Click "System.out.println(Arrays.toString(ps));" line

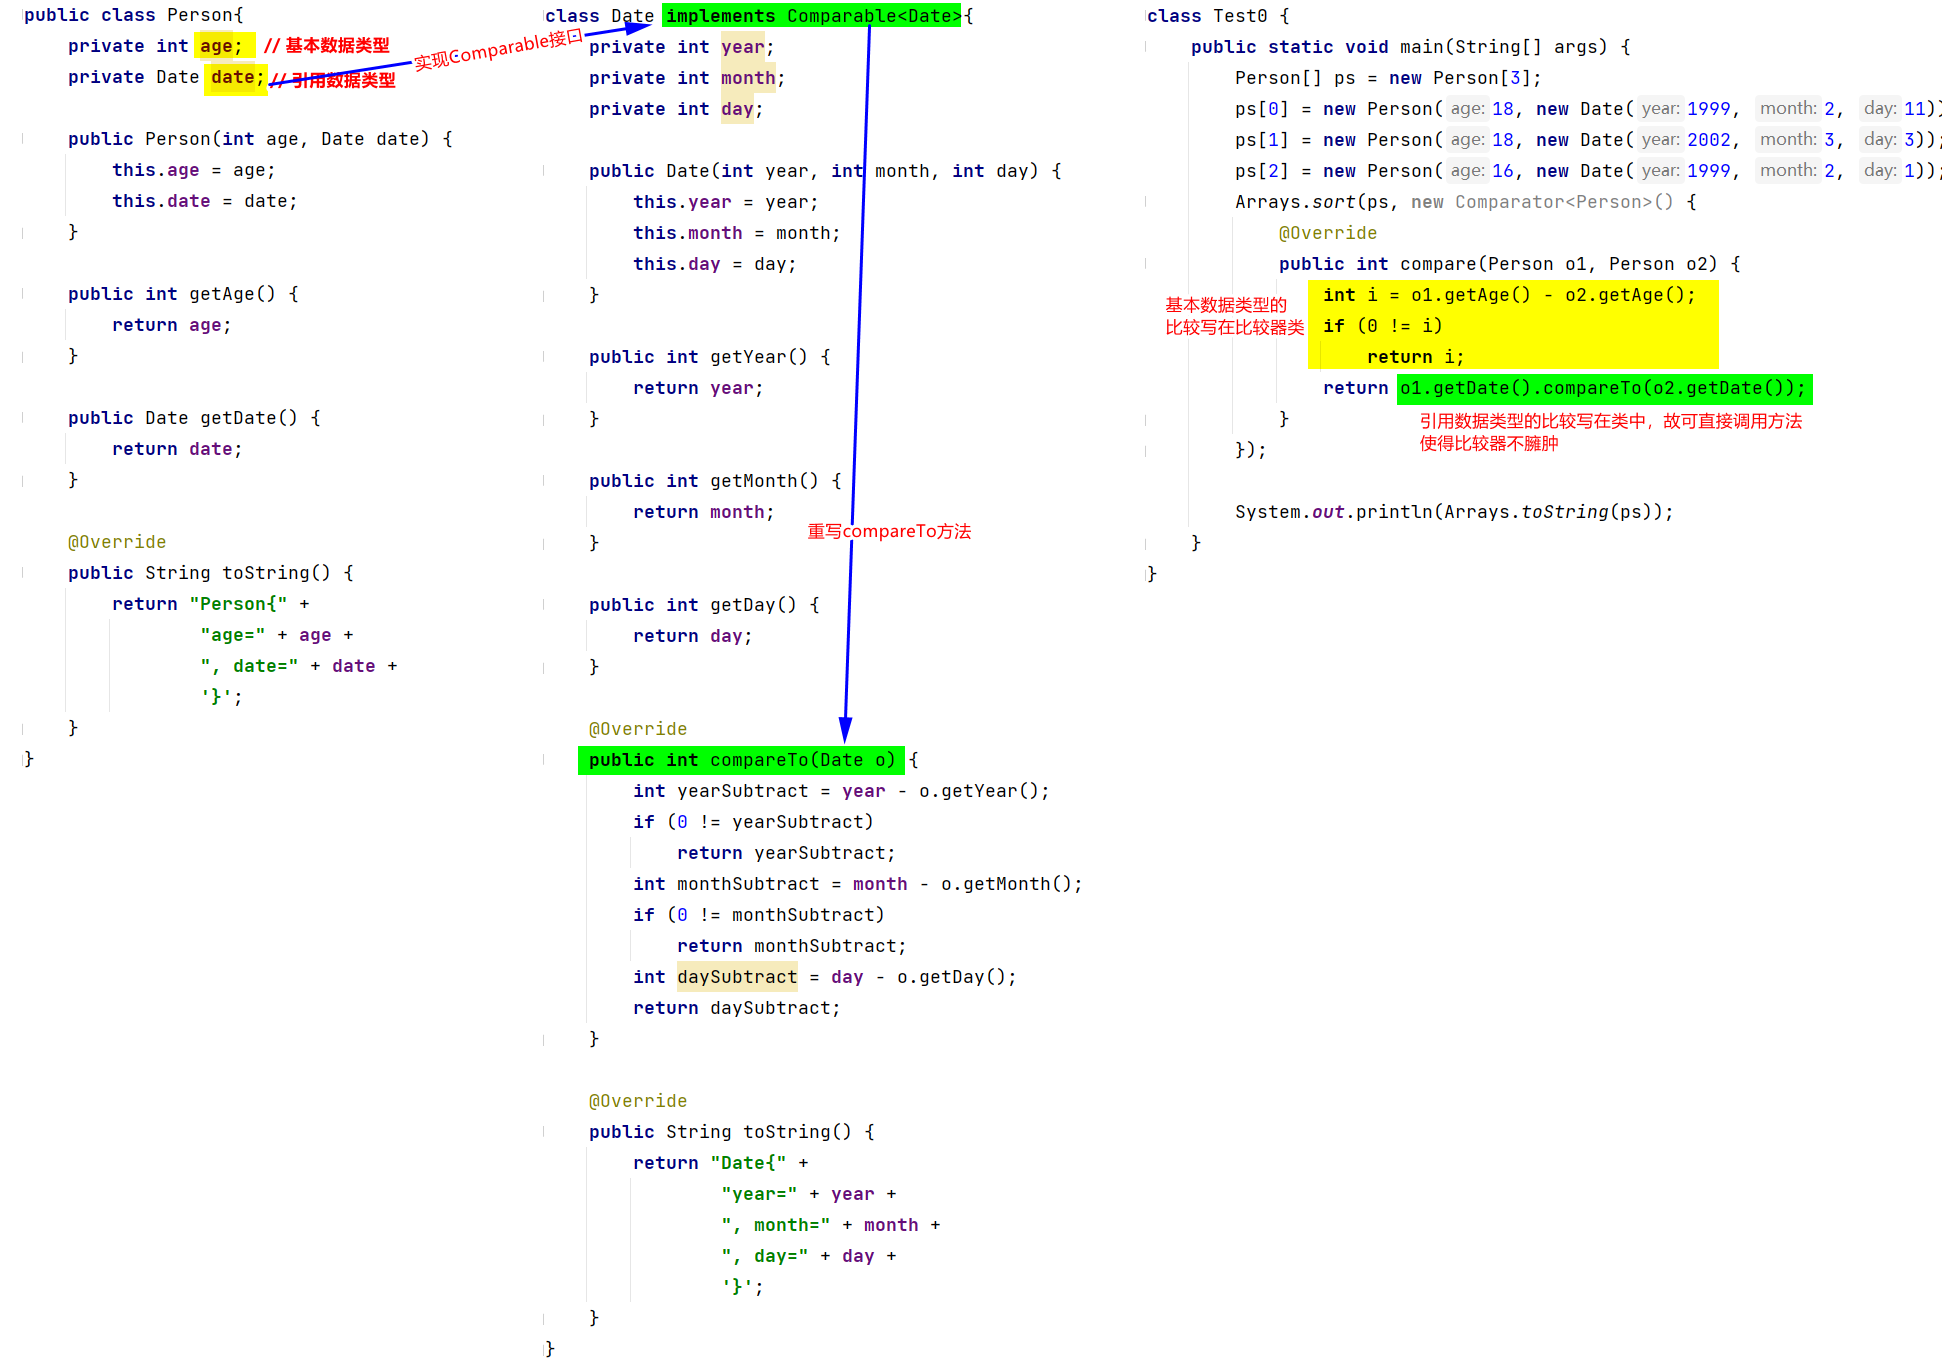click(x=1454, y=512)
